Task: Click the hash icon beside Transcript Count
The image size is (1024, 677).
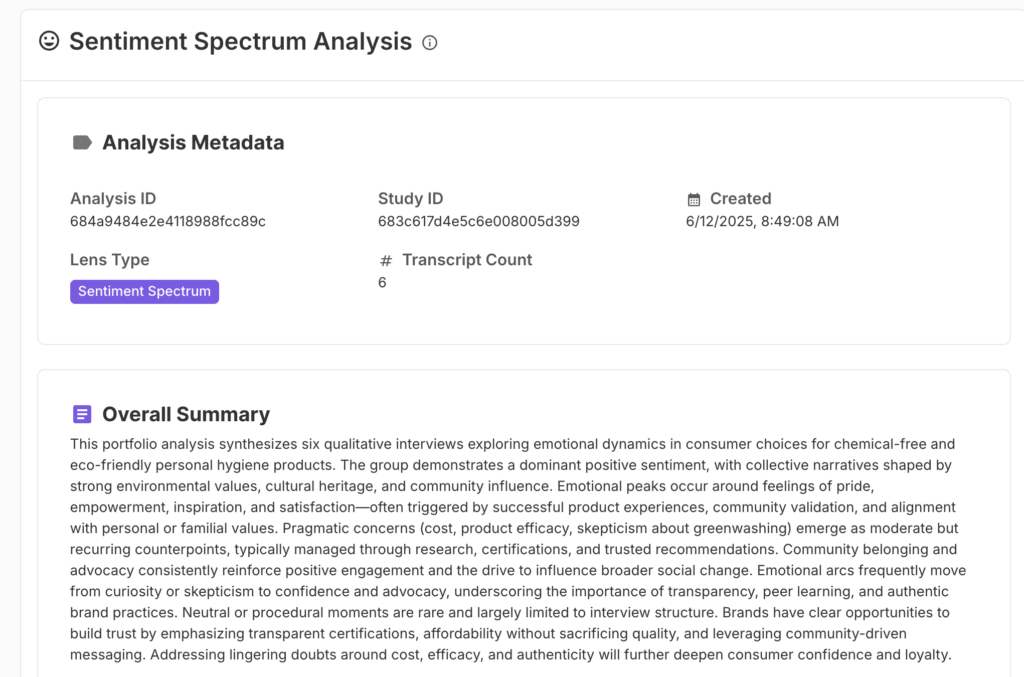Action: [386, 261]
